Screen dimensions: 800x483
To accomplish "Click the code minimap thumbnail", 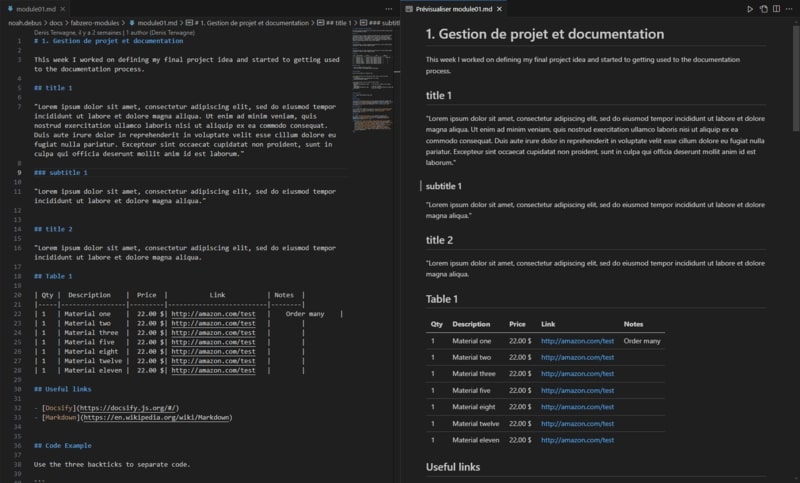I will pyautogui.click(x=372, y=81).
